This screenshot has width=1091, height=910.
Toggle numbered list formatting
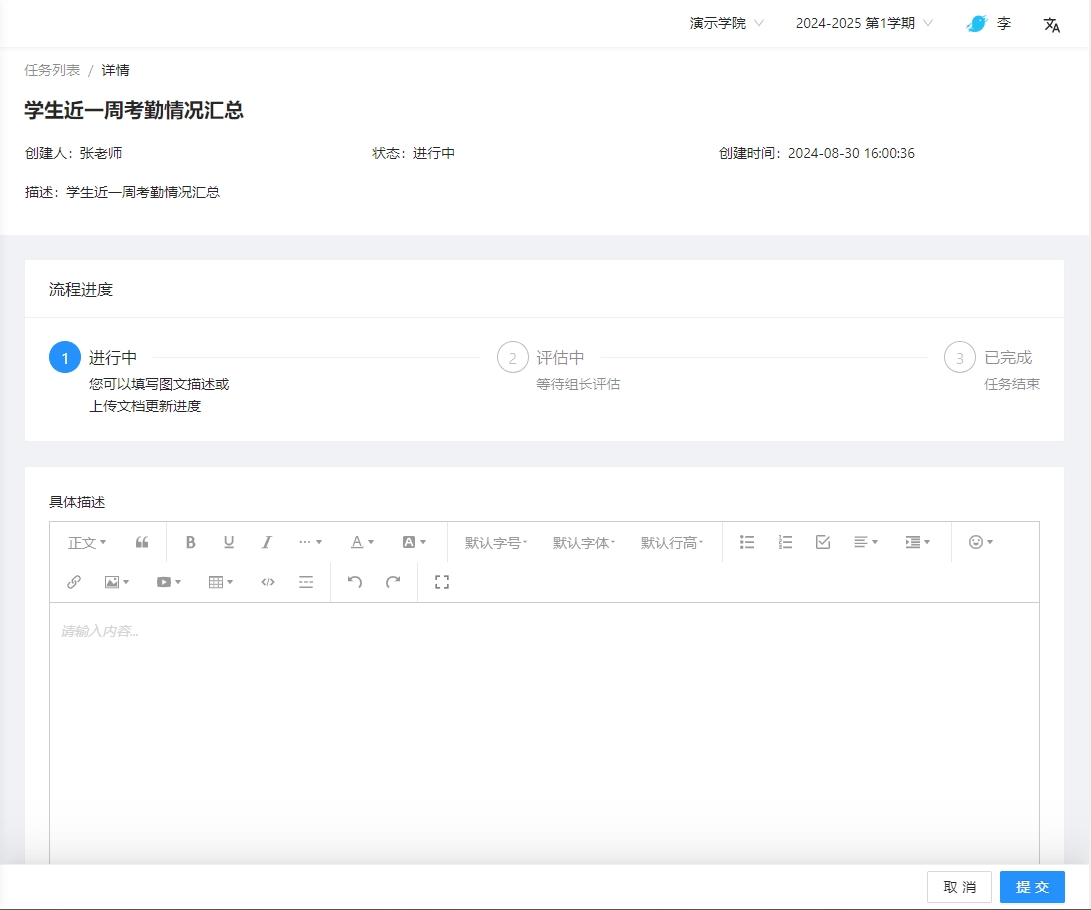(785, 542)
